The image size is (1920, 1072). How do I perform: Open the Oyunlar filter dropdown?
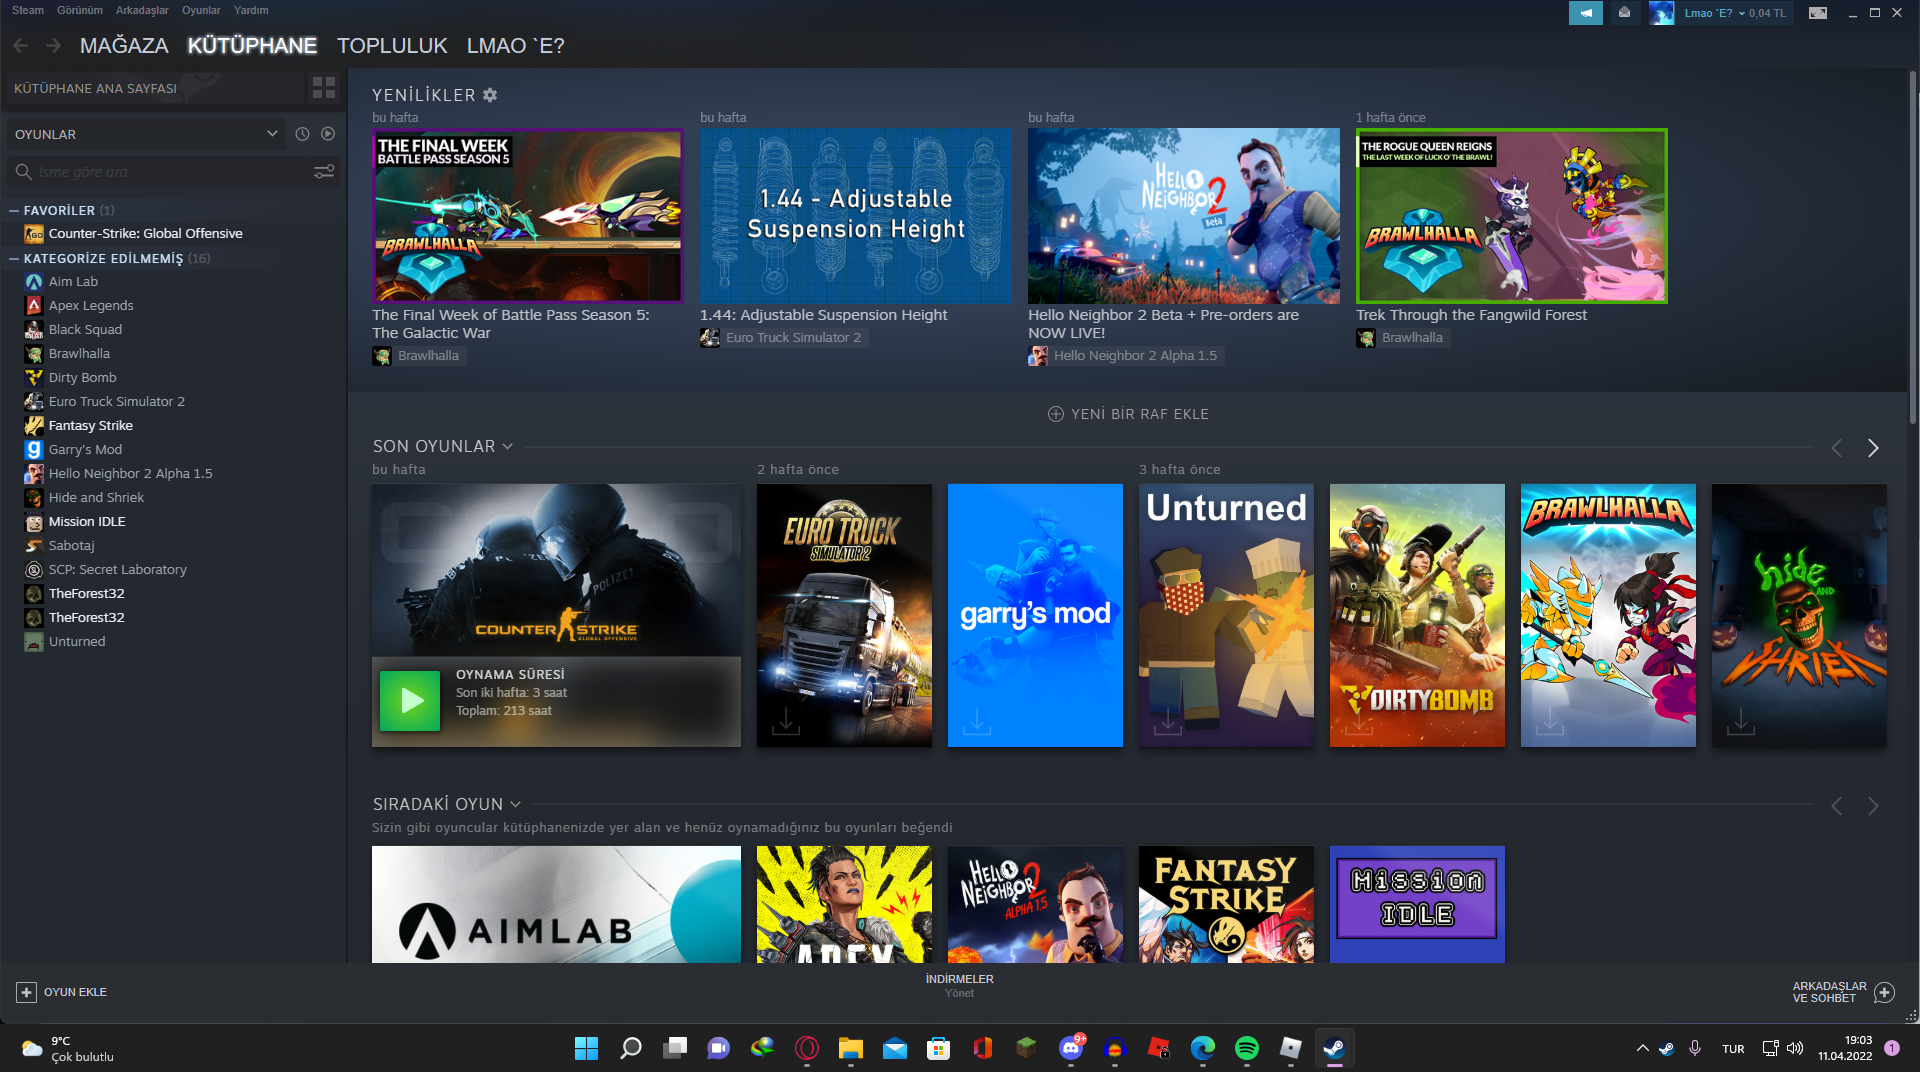pyautogui.click(x=146, y=134)
